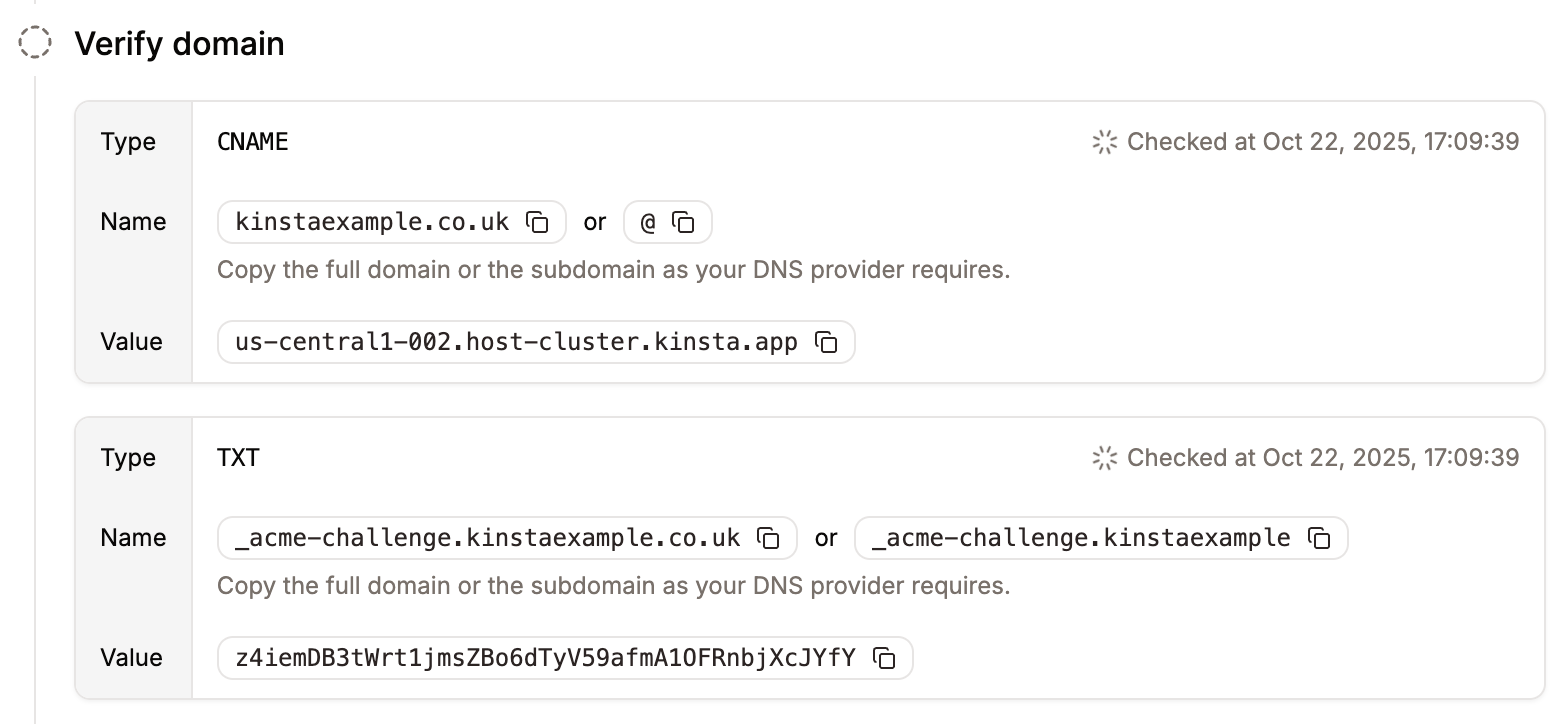Copy the full _acme-challenge.kinstaexample.co.uk name
This screenshot has height=724, width=1566.
click(x=769, y=538)
